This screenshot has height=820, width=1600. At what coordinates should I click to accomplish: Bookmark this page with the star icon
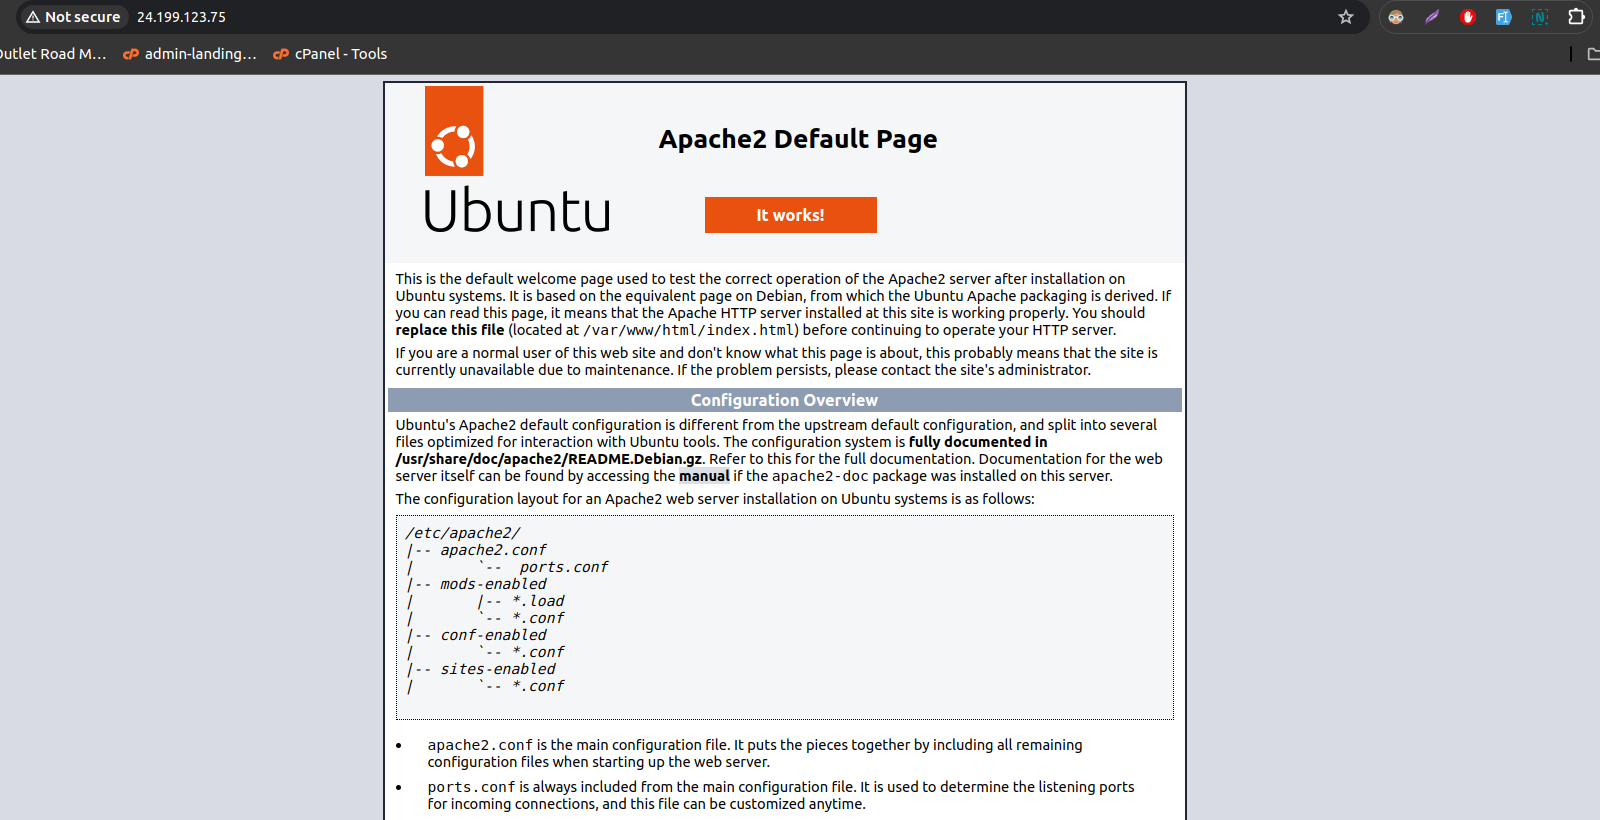[x=1346, y=17]
